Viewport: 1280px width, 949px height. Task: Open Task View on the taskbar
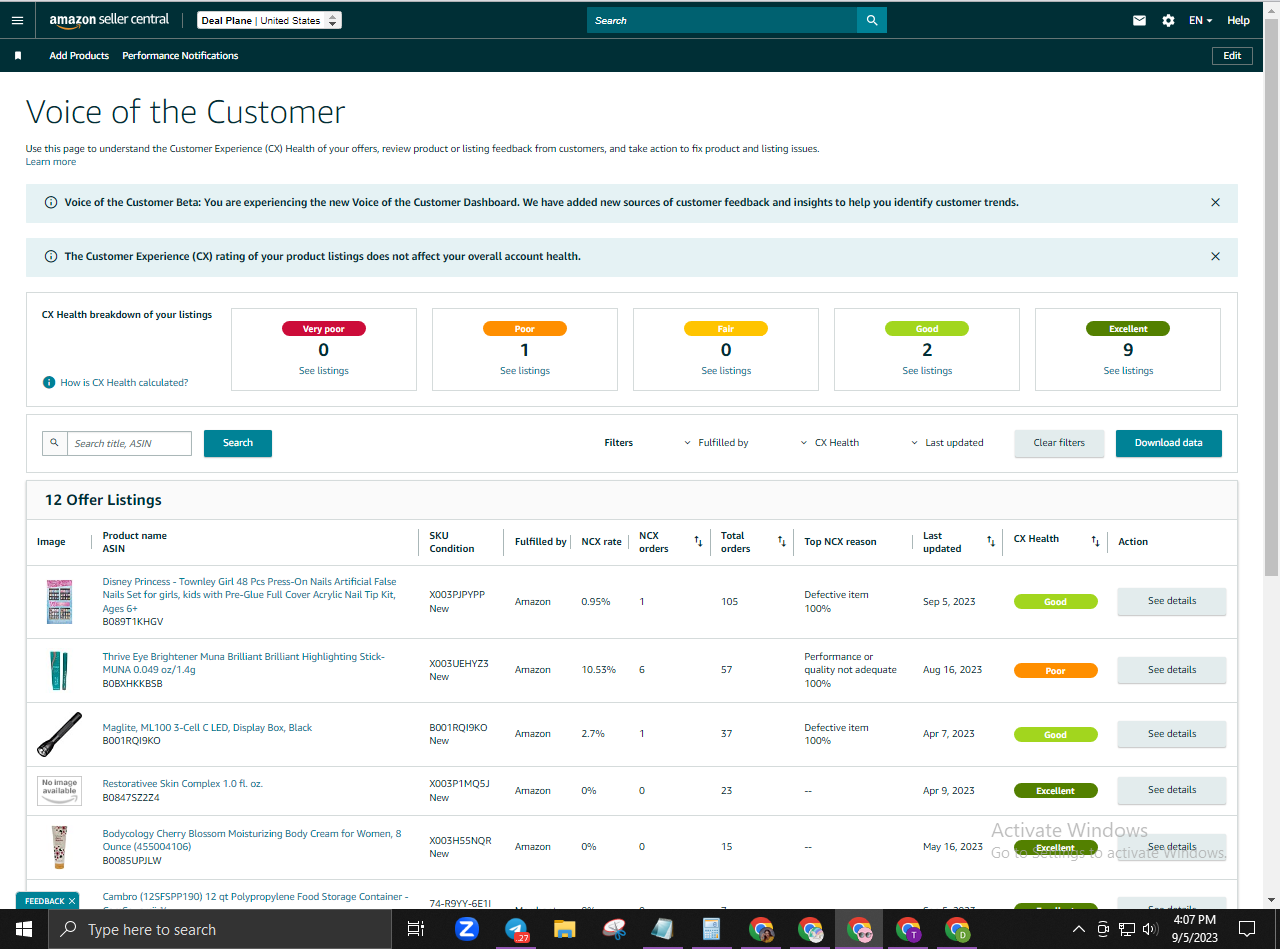[x=416, y=929]
